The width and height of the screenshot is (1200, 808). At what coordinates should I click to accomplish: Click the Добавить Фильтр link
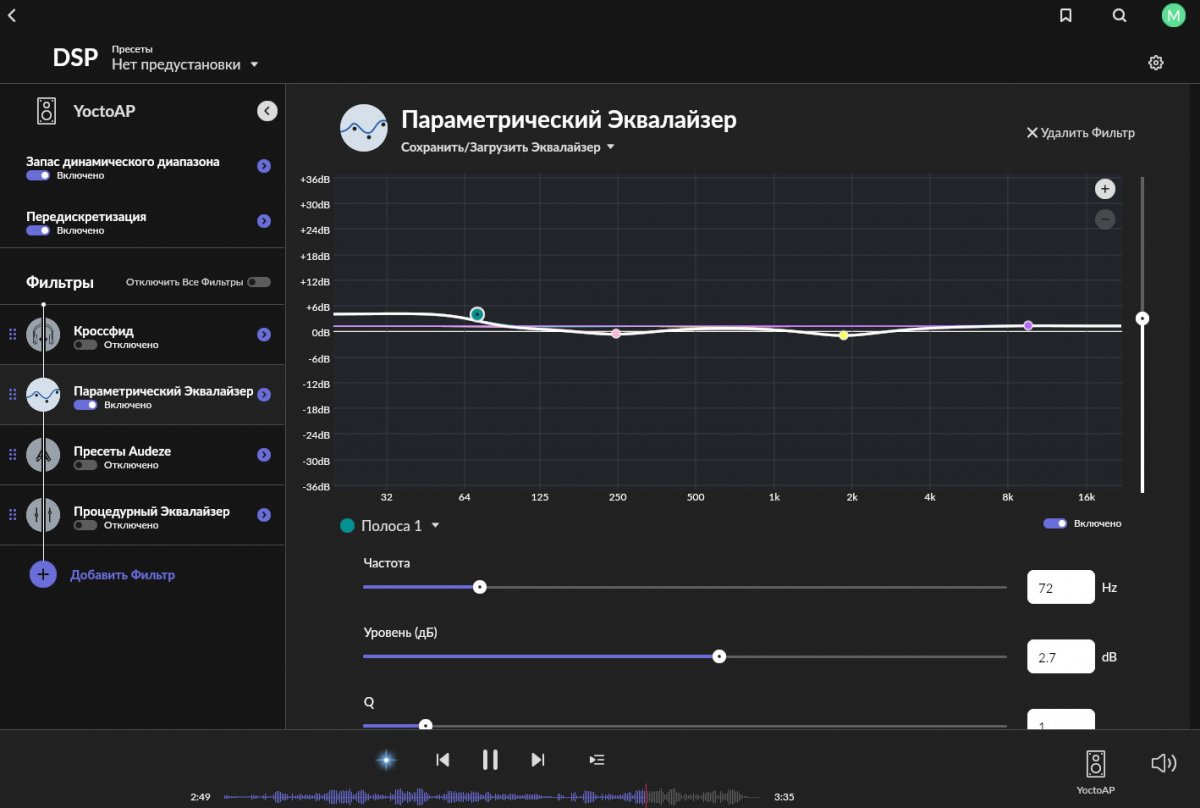[122, 575]
